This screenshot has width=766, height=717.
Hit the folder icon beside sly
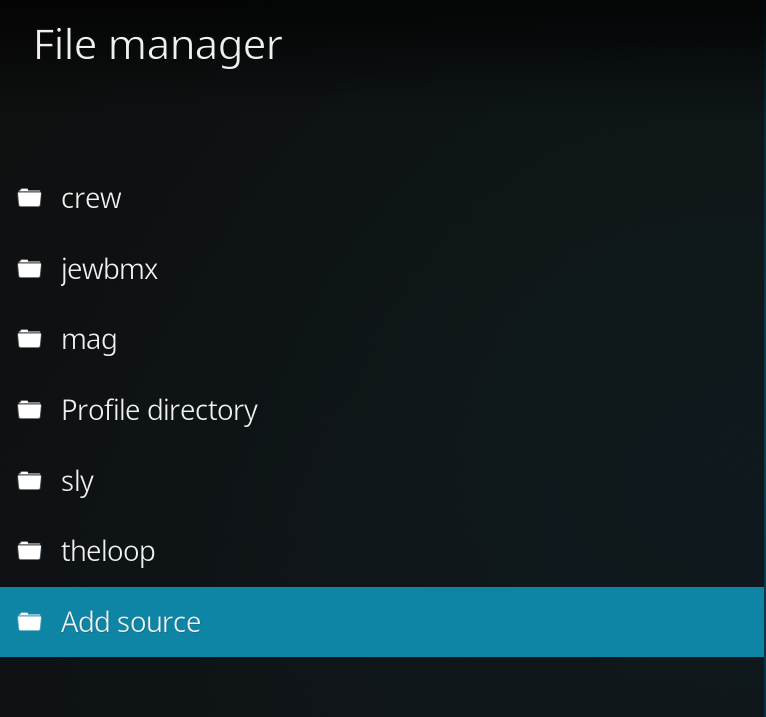pos(30,481)
